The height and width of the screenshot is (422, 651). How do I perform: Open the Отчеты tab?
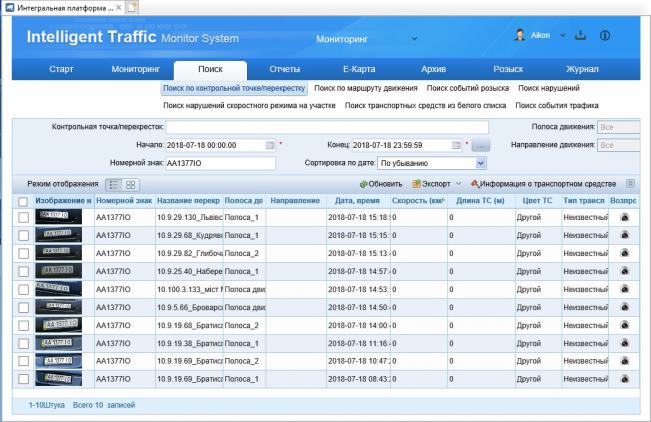pos(285,69)
